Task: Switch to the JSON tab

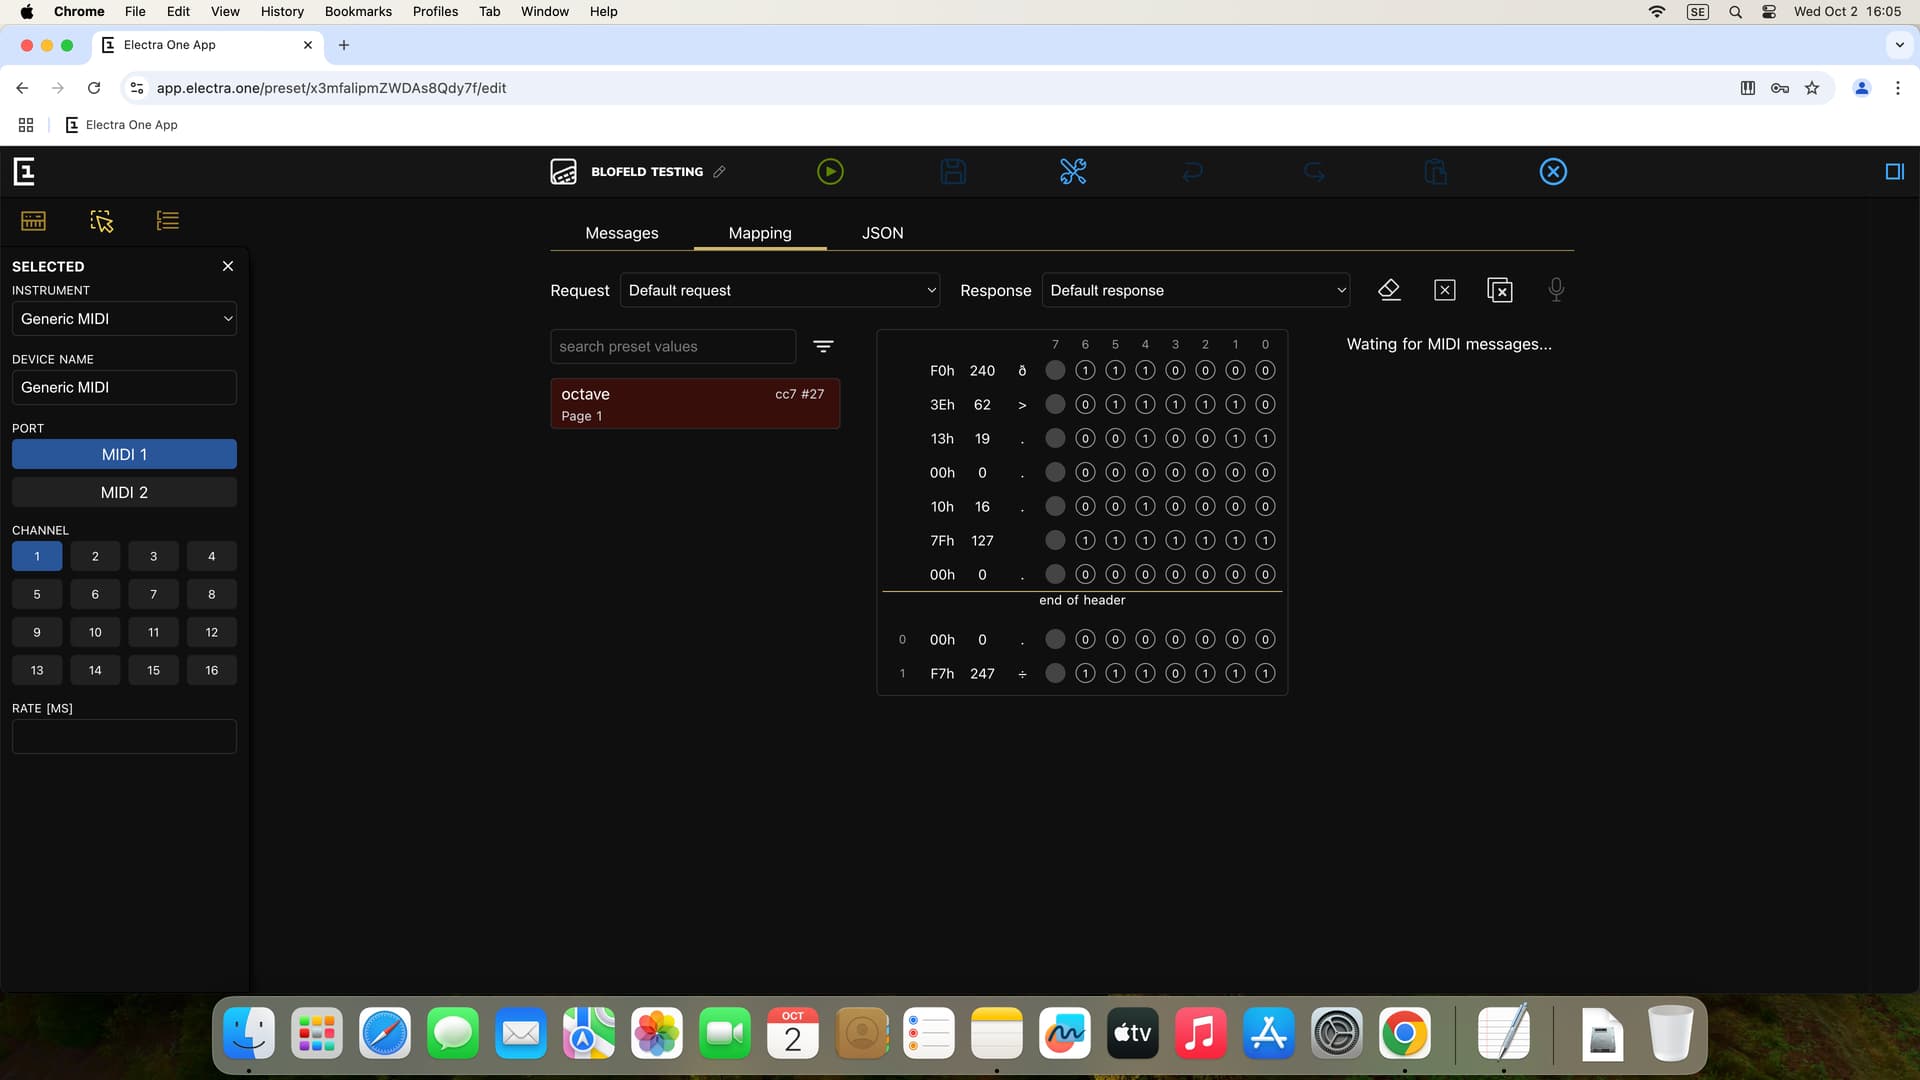Action: coord(882,233)
